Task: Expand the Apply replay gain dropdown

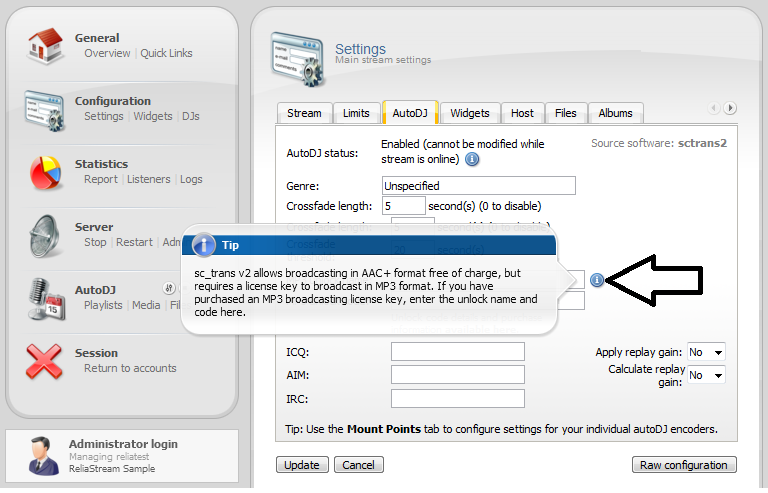Action: point(706,352)
